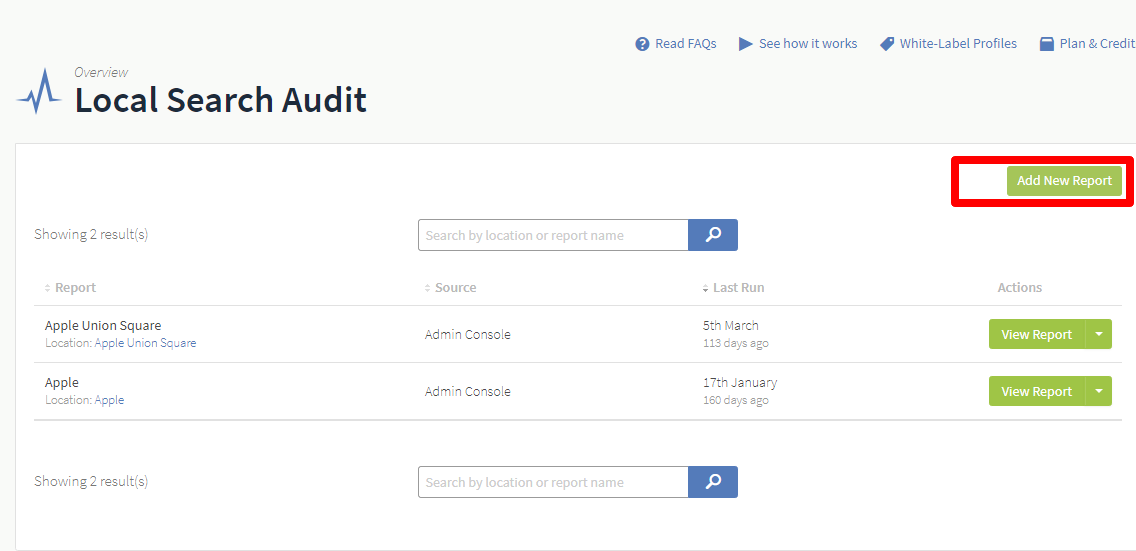This screenshot has height=551, width=1136.
Task: Click the Add New Report button
Action: pyautogui.click(x=1064, y=181)
